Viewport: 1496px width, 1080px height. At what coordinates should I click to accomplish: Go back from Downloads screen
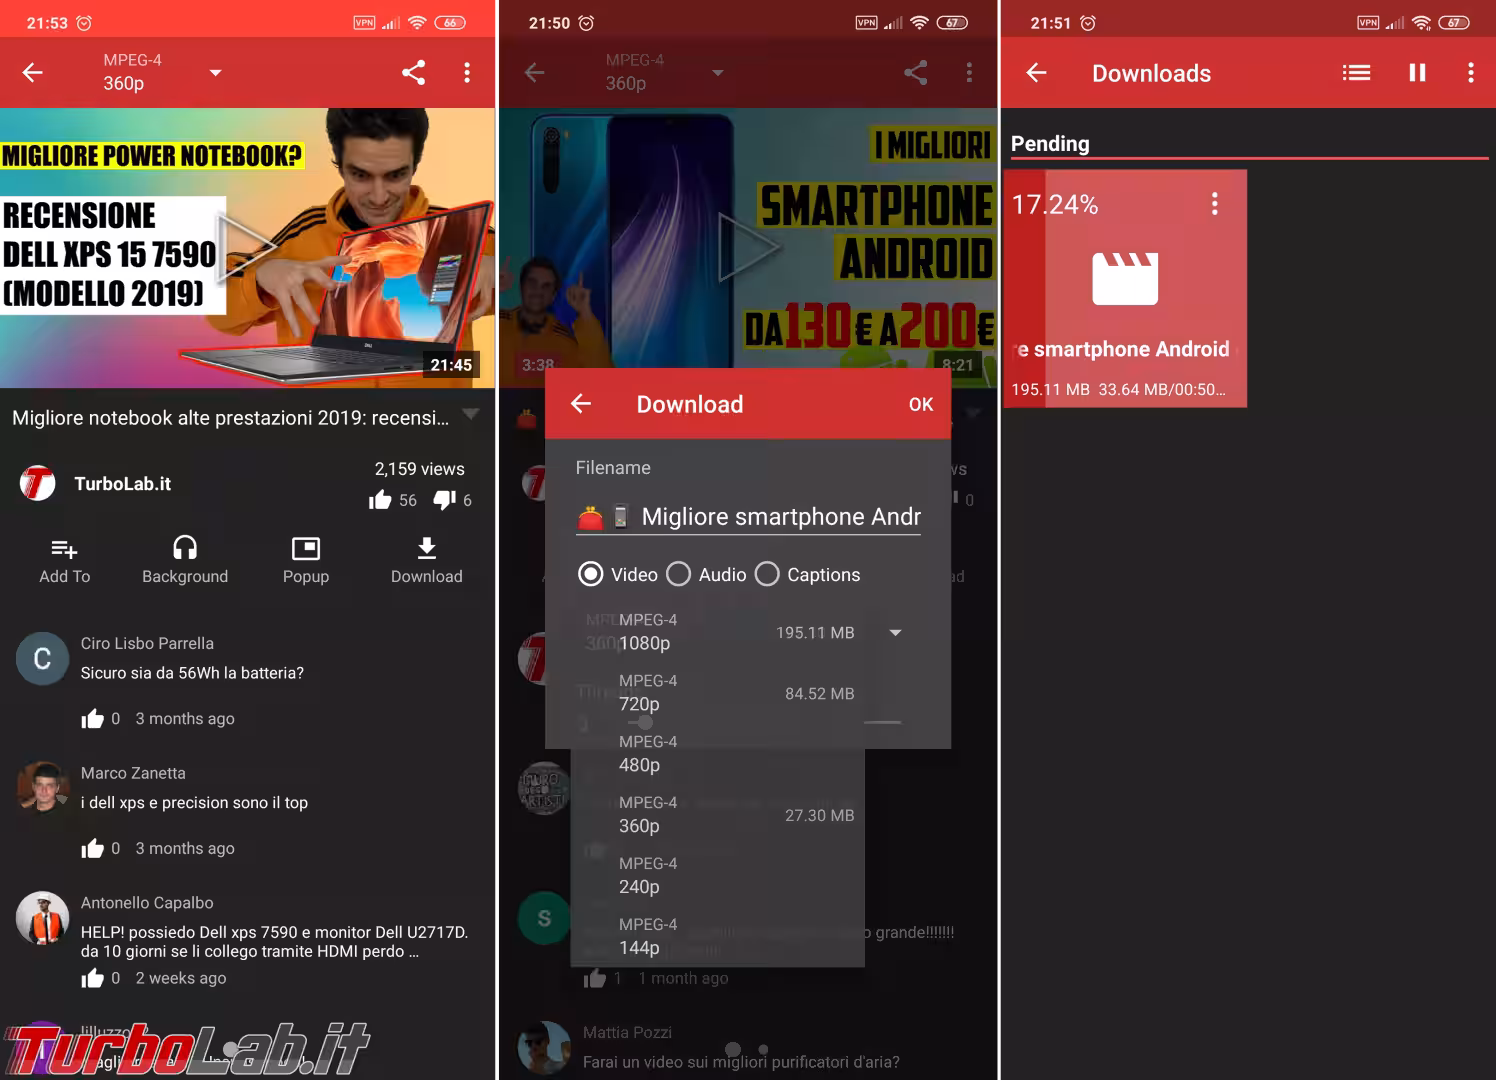point(1036,72)
